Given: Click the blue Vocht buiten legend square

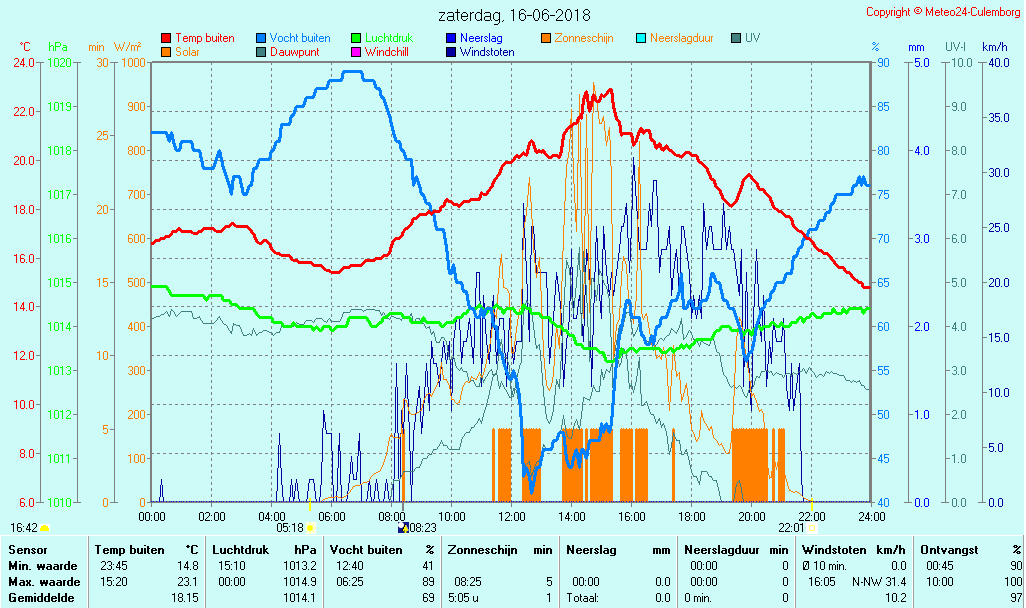Looking at the screenshot, I should click(261, 38).
